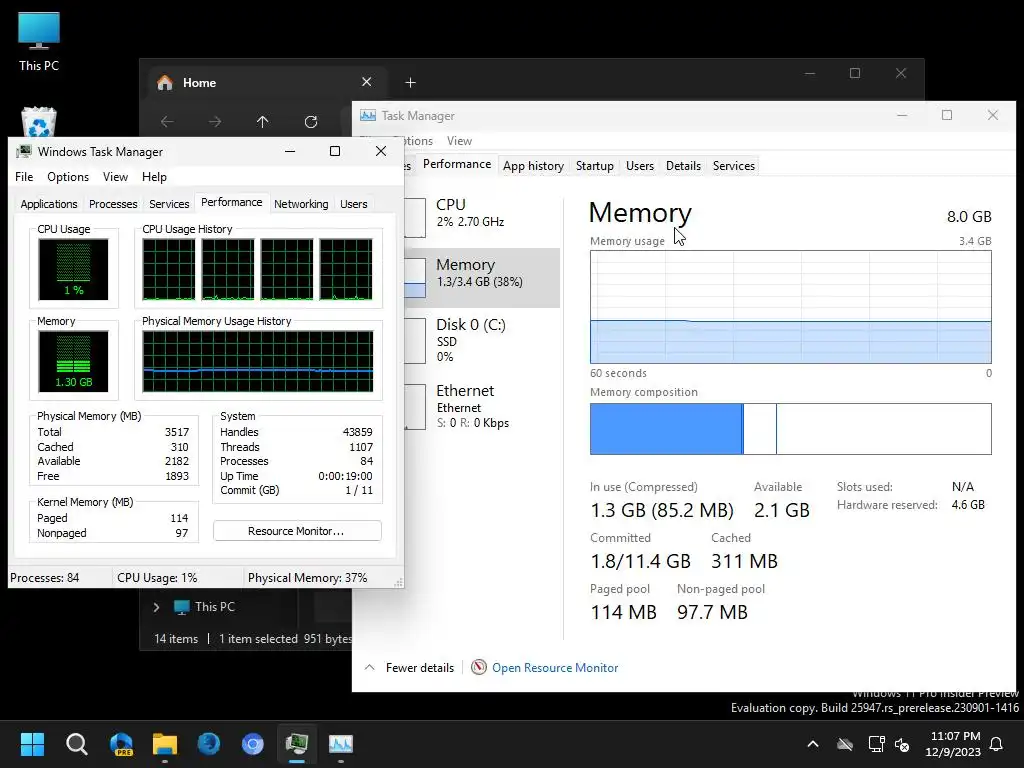
Task: Click the in-use part of Memory composition bar
Action: 666,428
